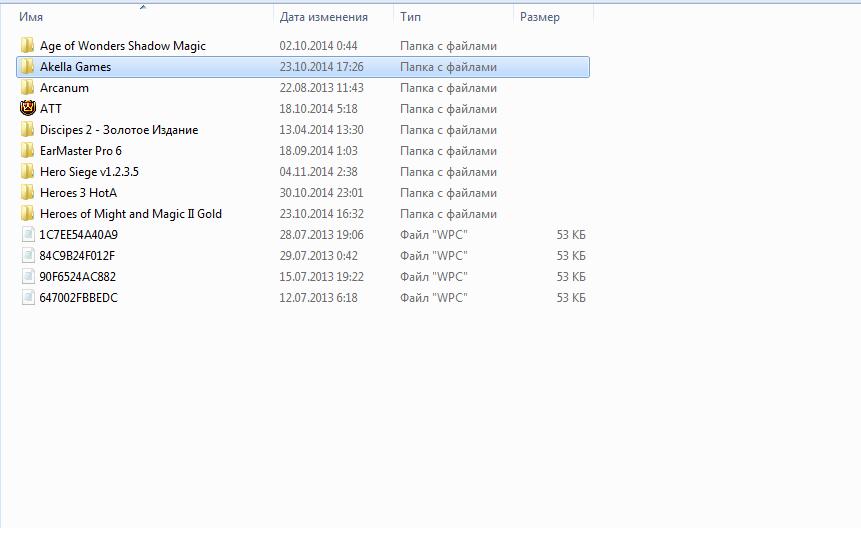
Task: Click the date 23.10.2014 17:26
Action: click(x=321, y=66)
